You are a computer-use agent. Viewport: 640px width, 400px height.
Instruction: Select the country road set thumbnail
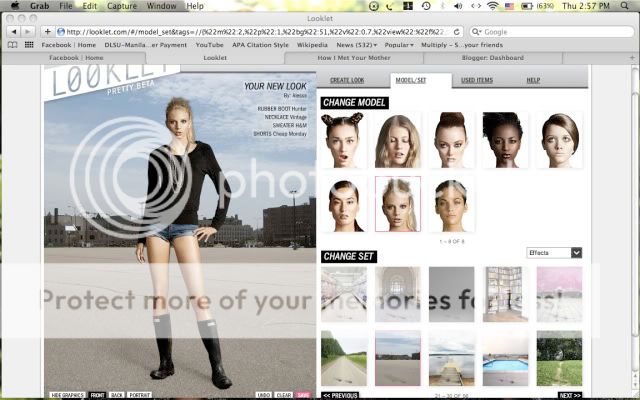[344, 358]
